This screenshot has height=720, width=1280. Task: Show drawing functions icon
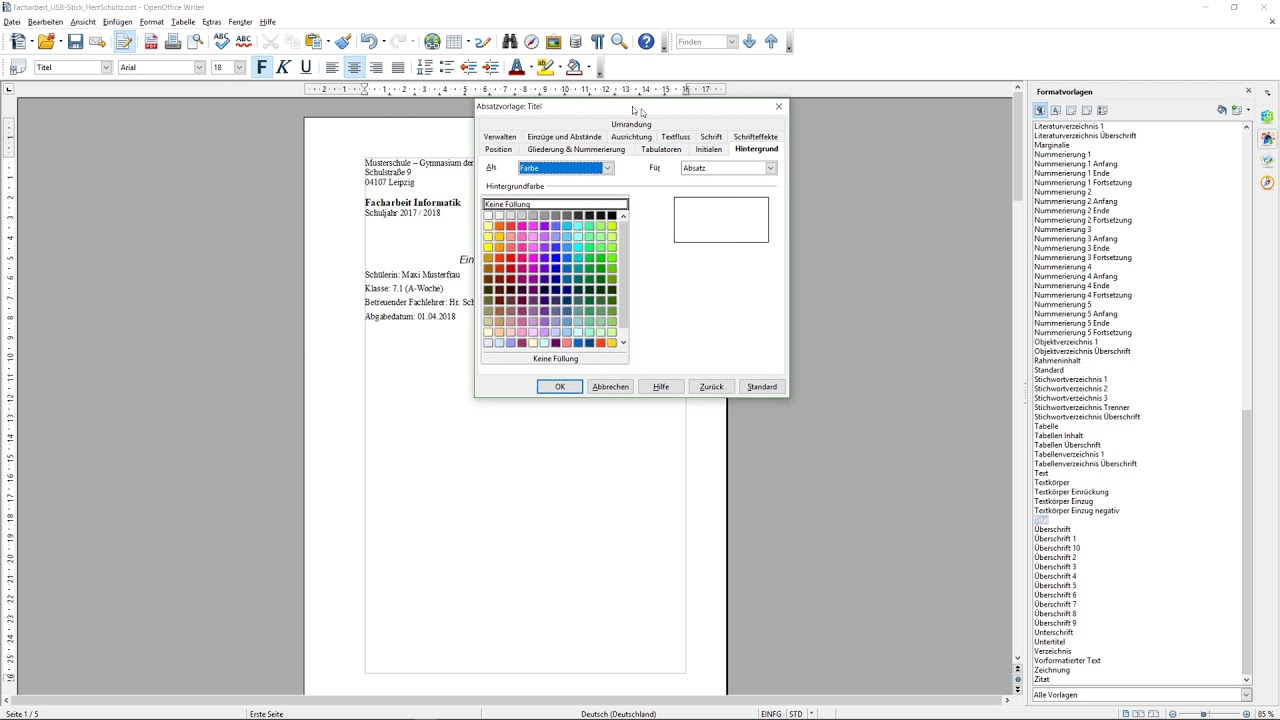tap(483, 42)
